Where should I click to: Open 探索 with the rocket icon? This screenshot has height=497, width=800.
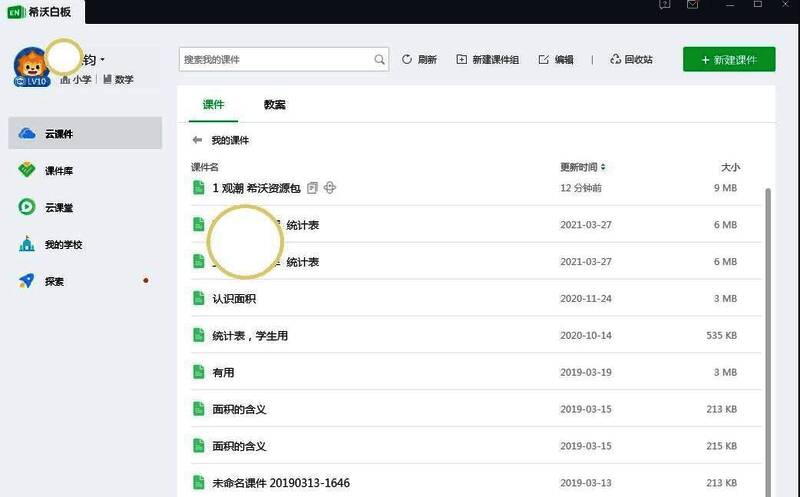point(54,282)
